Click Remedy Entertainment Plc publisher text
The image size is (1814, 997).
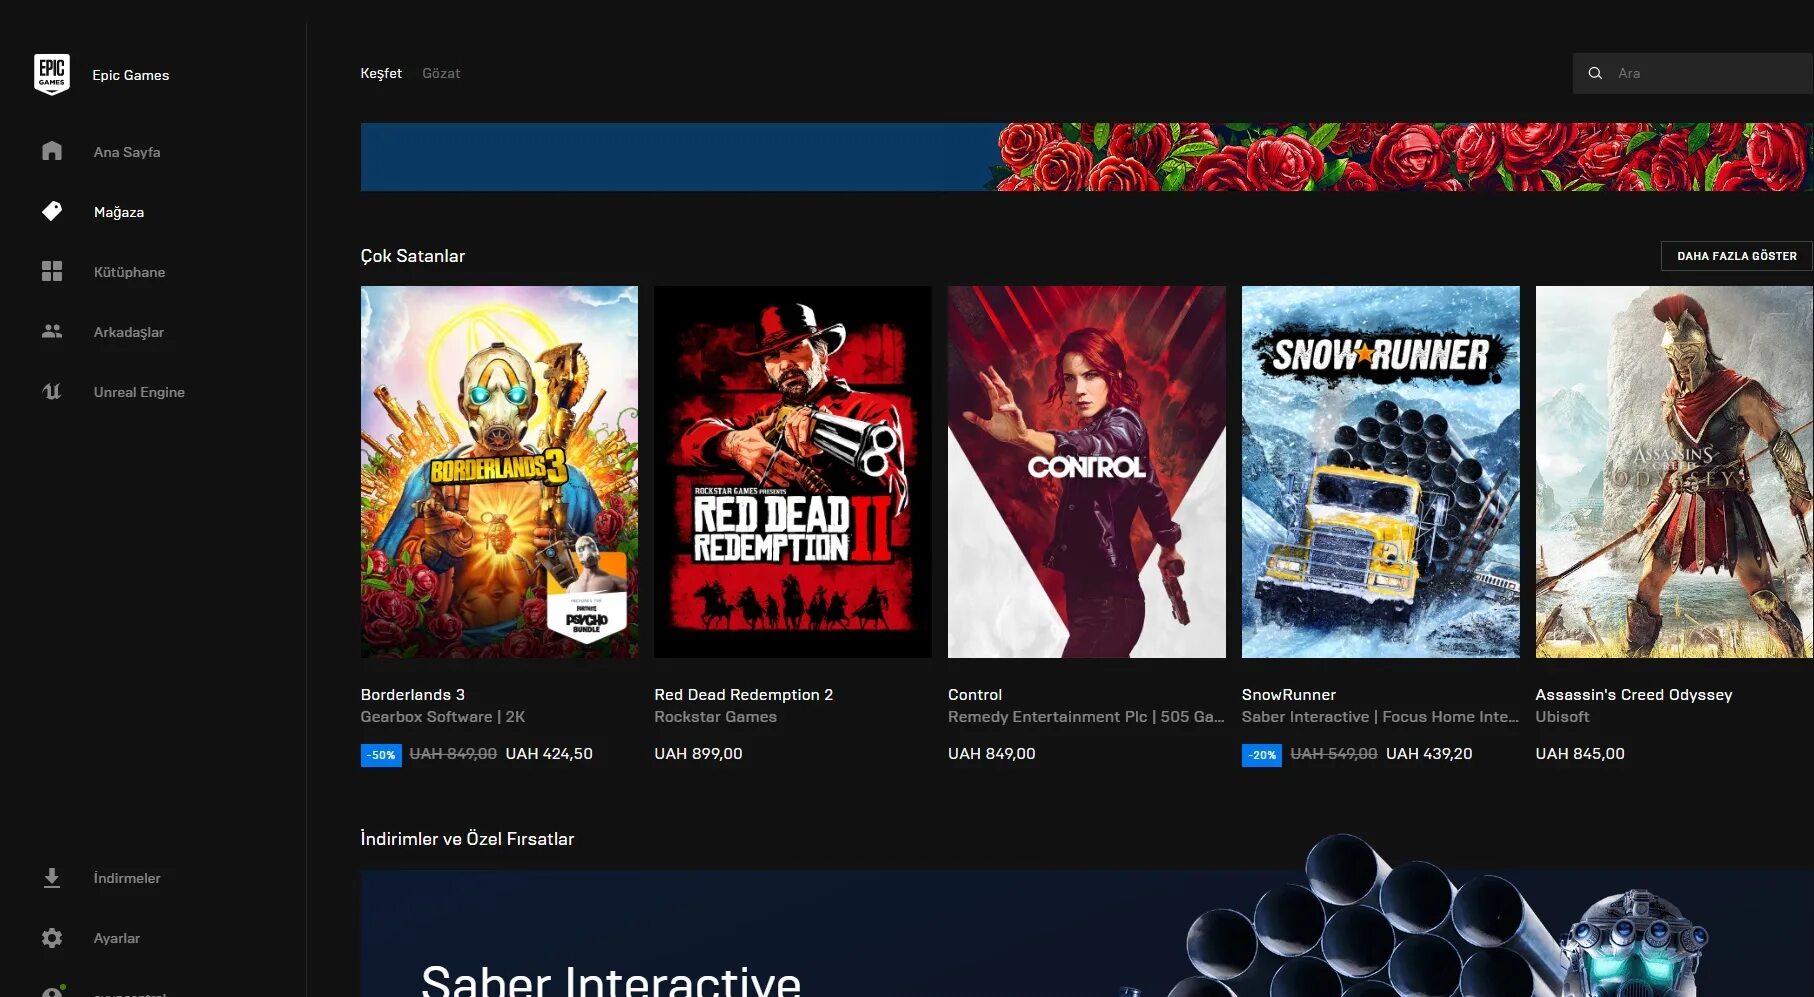click(1086, 717)
